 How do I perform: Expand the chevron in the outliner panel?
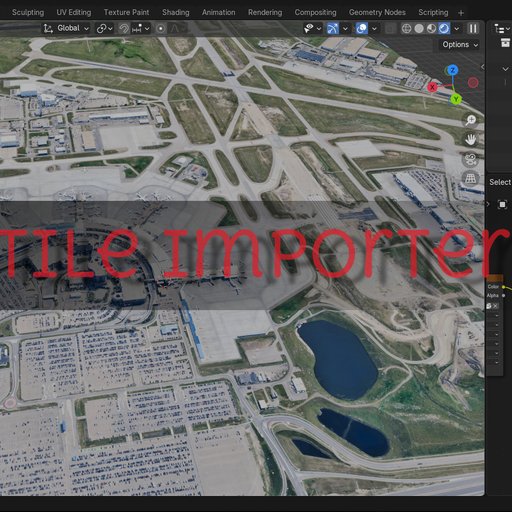click(505, 69)
